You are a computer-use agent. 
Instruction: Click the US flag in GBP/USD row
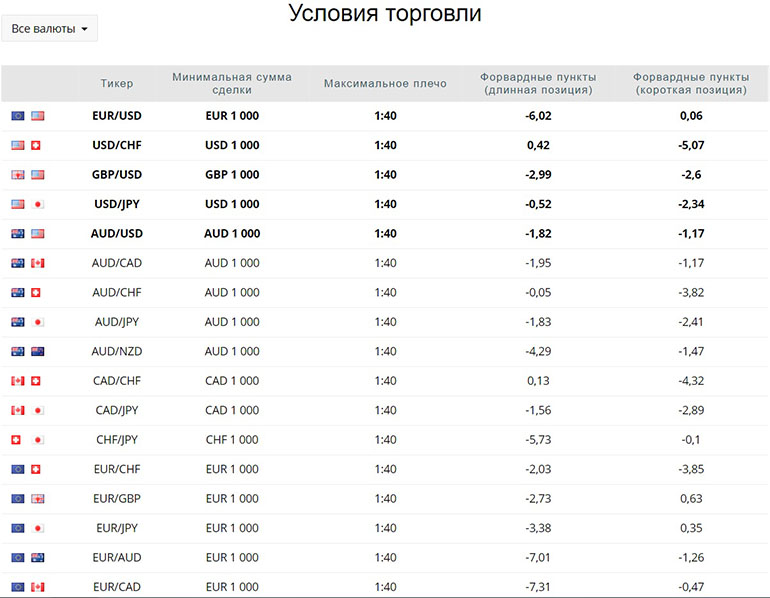[x=38, y=175]
